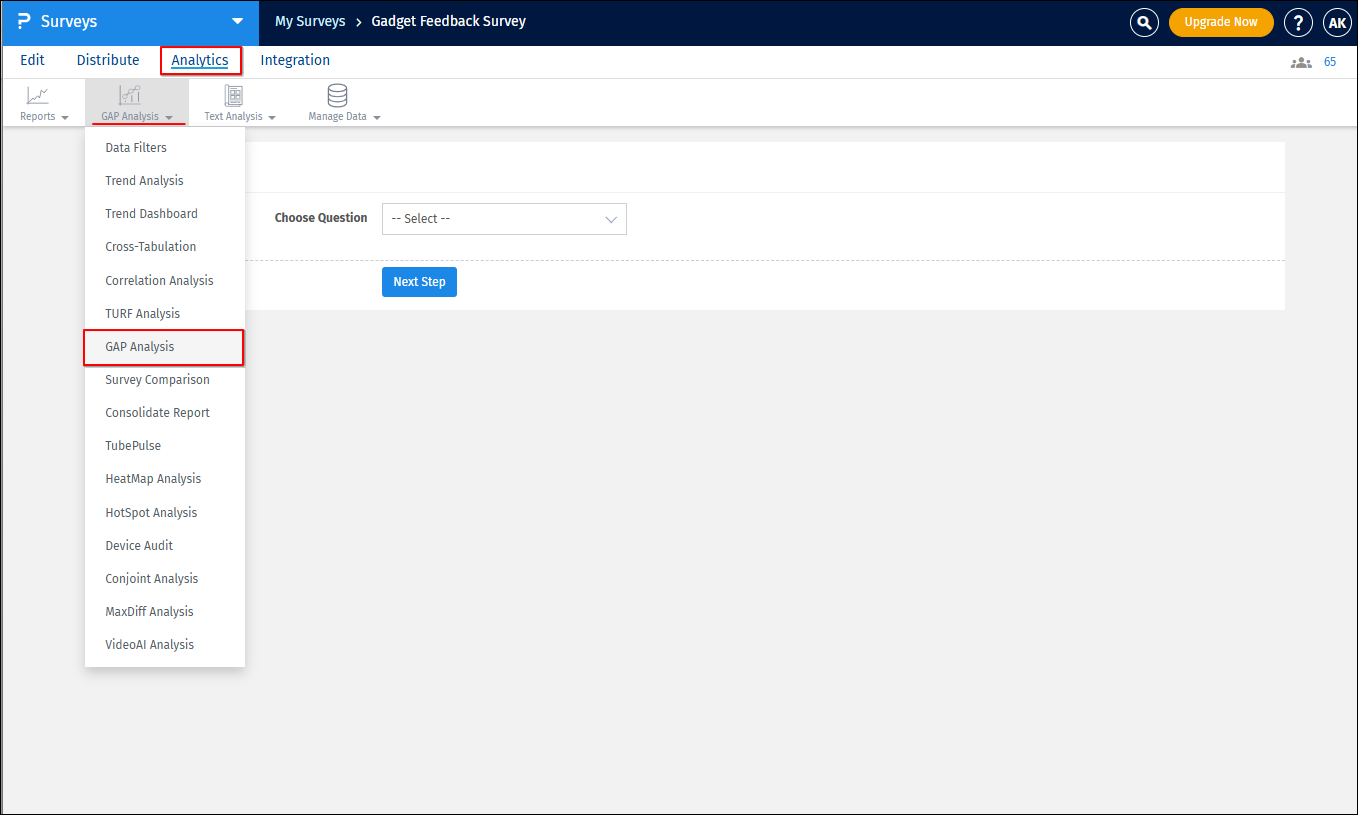
Task: Click the Reports chart icon
Action: 37,96
